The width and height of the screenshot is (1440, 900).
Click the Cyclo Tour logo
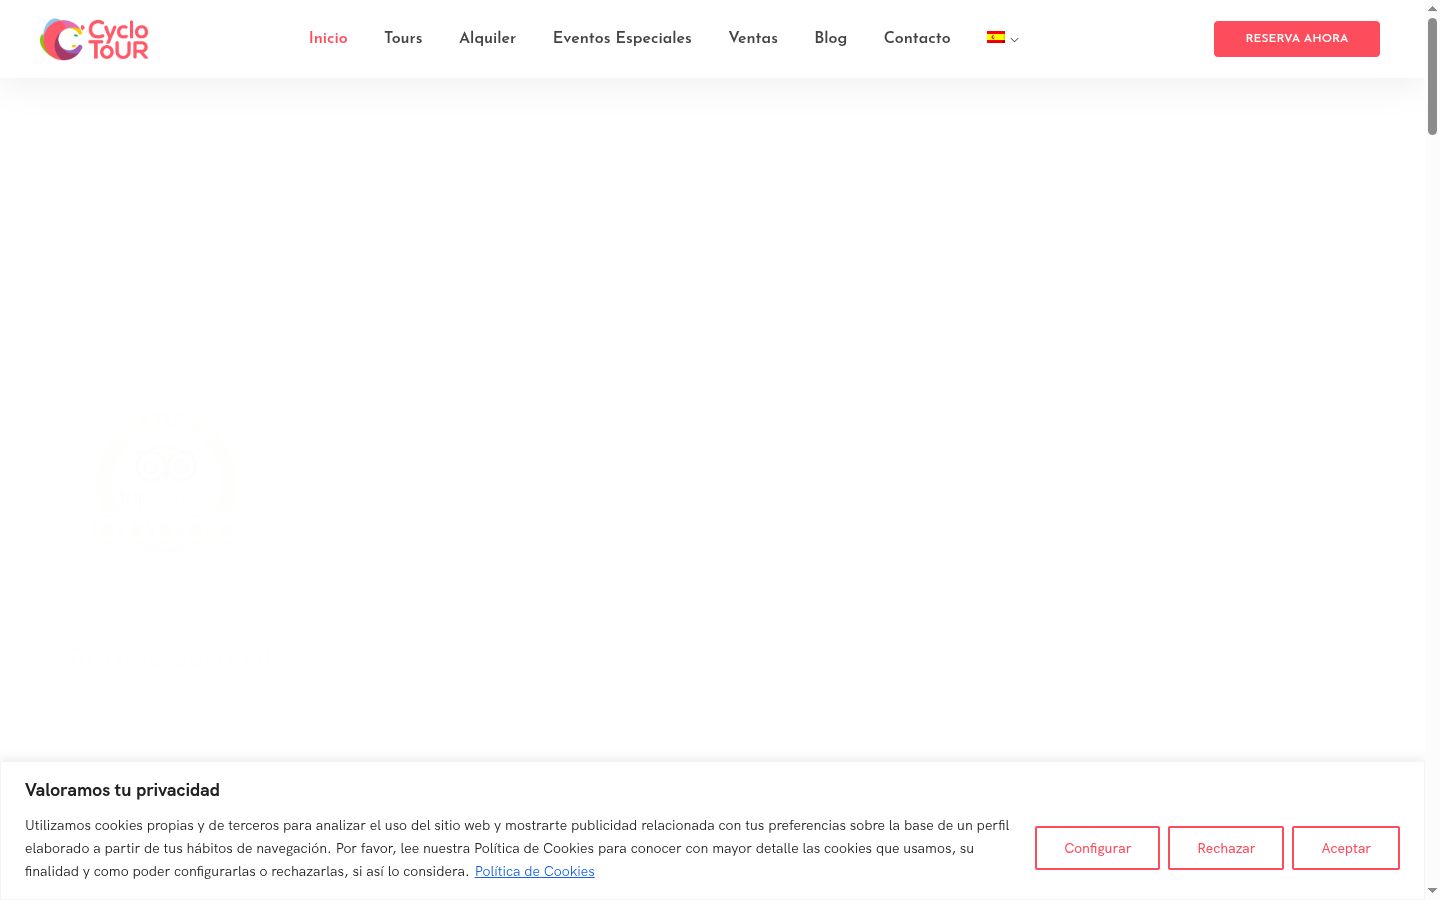pyautogui.click(x=94, y=39)
